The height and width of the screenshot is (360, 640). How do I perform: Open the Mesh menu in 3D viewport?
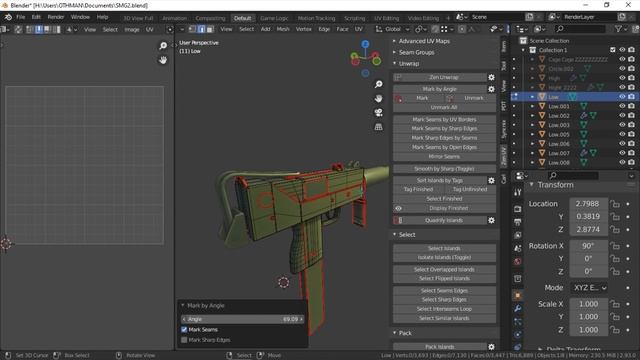point(283,29)
